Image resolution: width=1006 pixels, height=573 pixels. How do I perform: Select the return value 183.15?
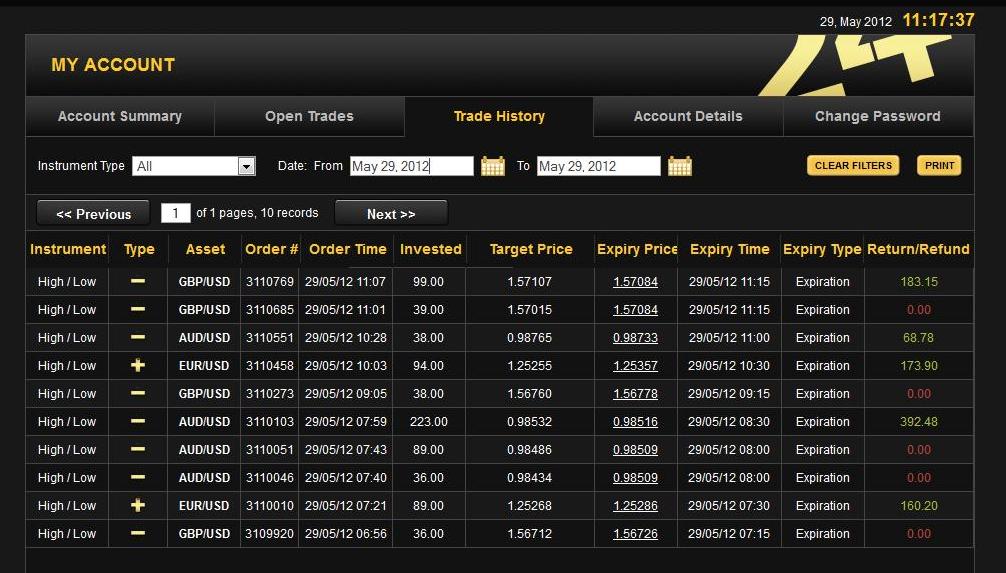click(919, 282)
